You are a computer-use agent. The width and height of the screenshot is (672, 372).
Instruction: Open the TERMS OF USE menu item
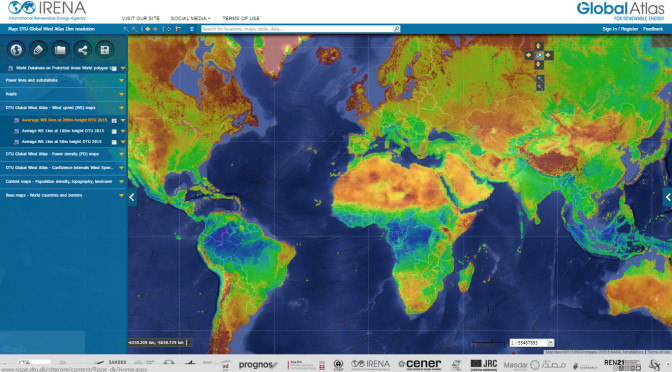240,18
